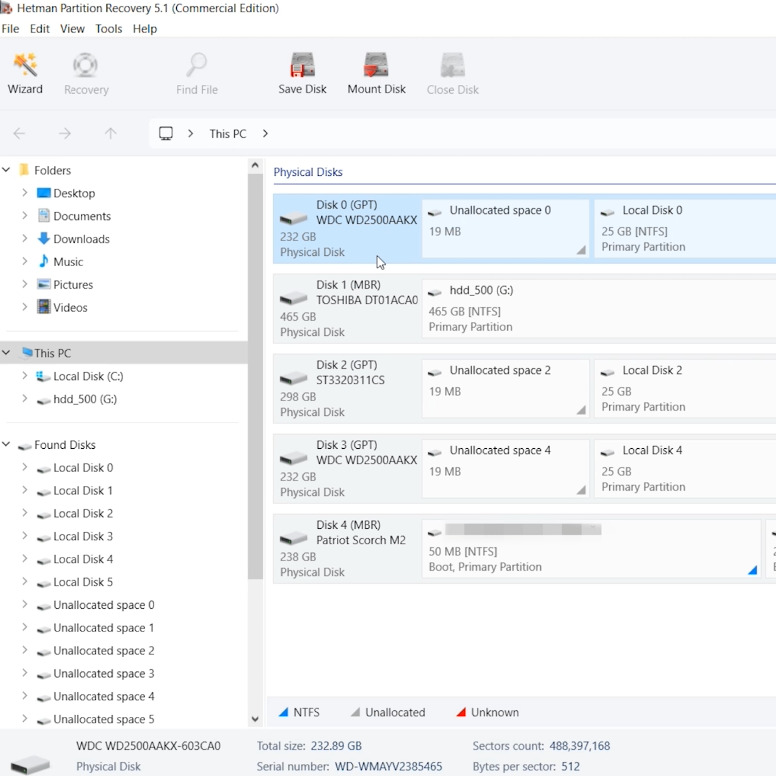Click the Unknown red legend marker
Screen dimensions: 776x776
[x=461, y=713]
